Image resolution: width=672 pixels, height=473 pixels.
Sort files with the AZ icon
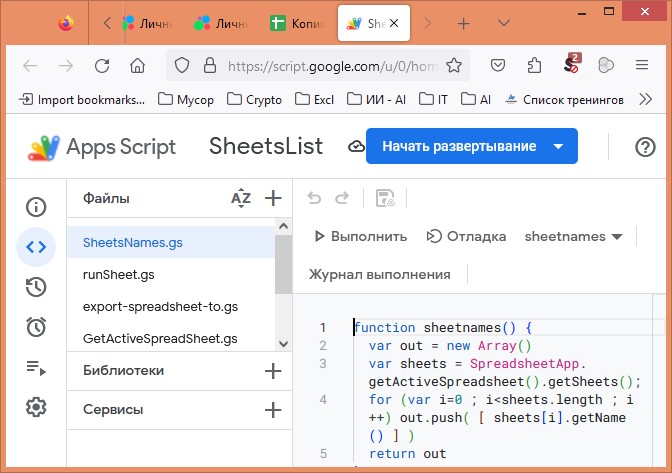point(241,198)
